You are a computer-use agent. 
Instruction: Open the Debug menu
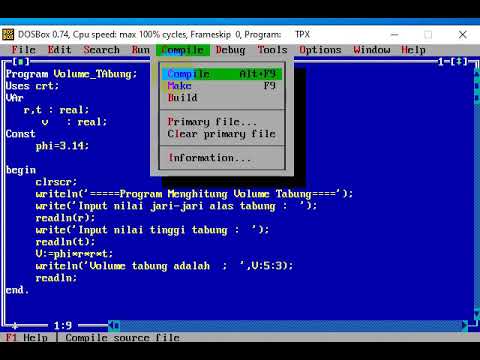point(230,50)
